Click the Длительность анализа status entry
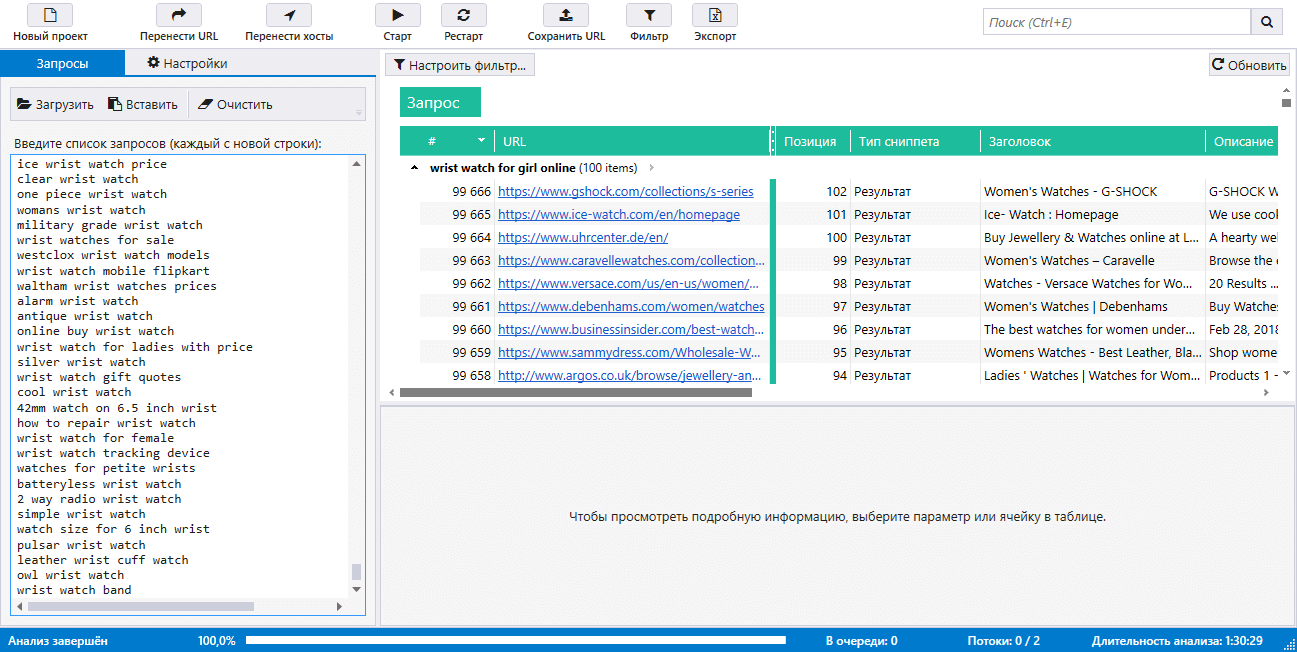1297x652 pixels. point(1177,641)
